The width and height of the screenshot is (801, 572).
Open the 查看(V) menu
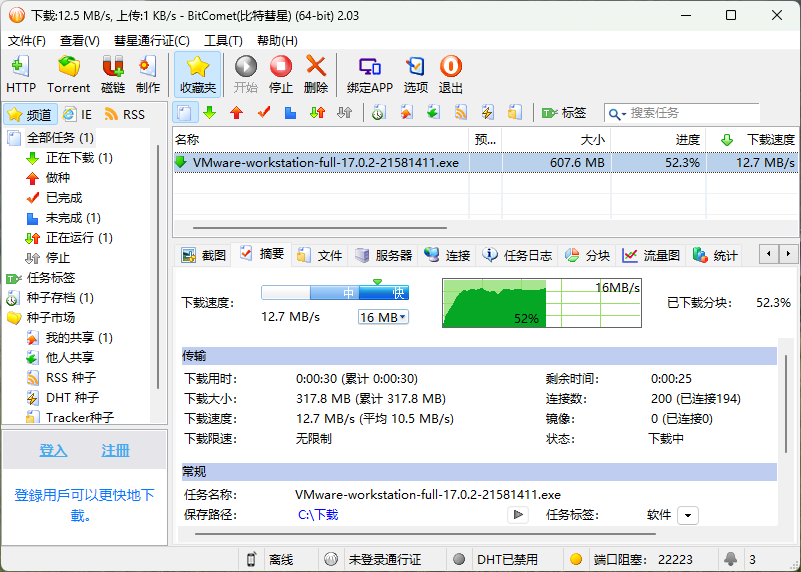tap(80, 41)
